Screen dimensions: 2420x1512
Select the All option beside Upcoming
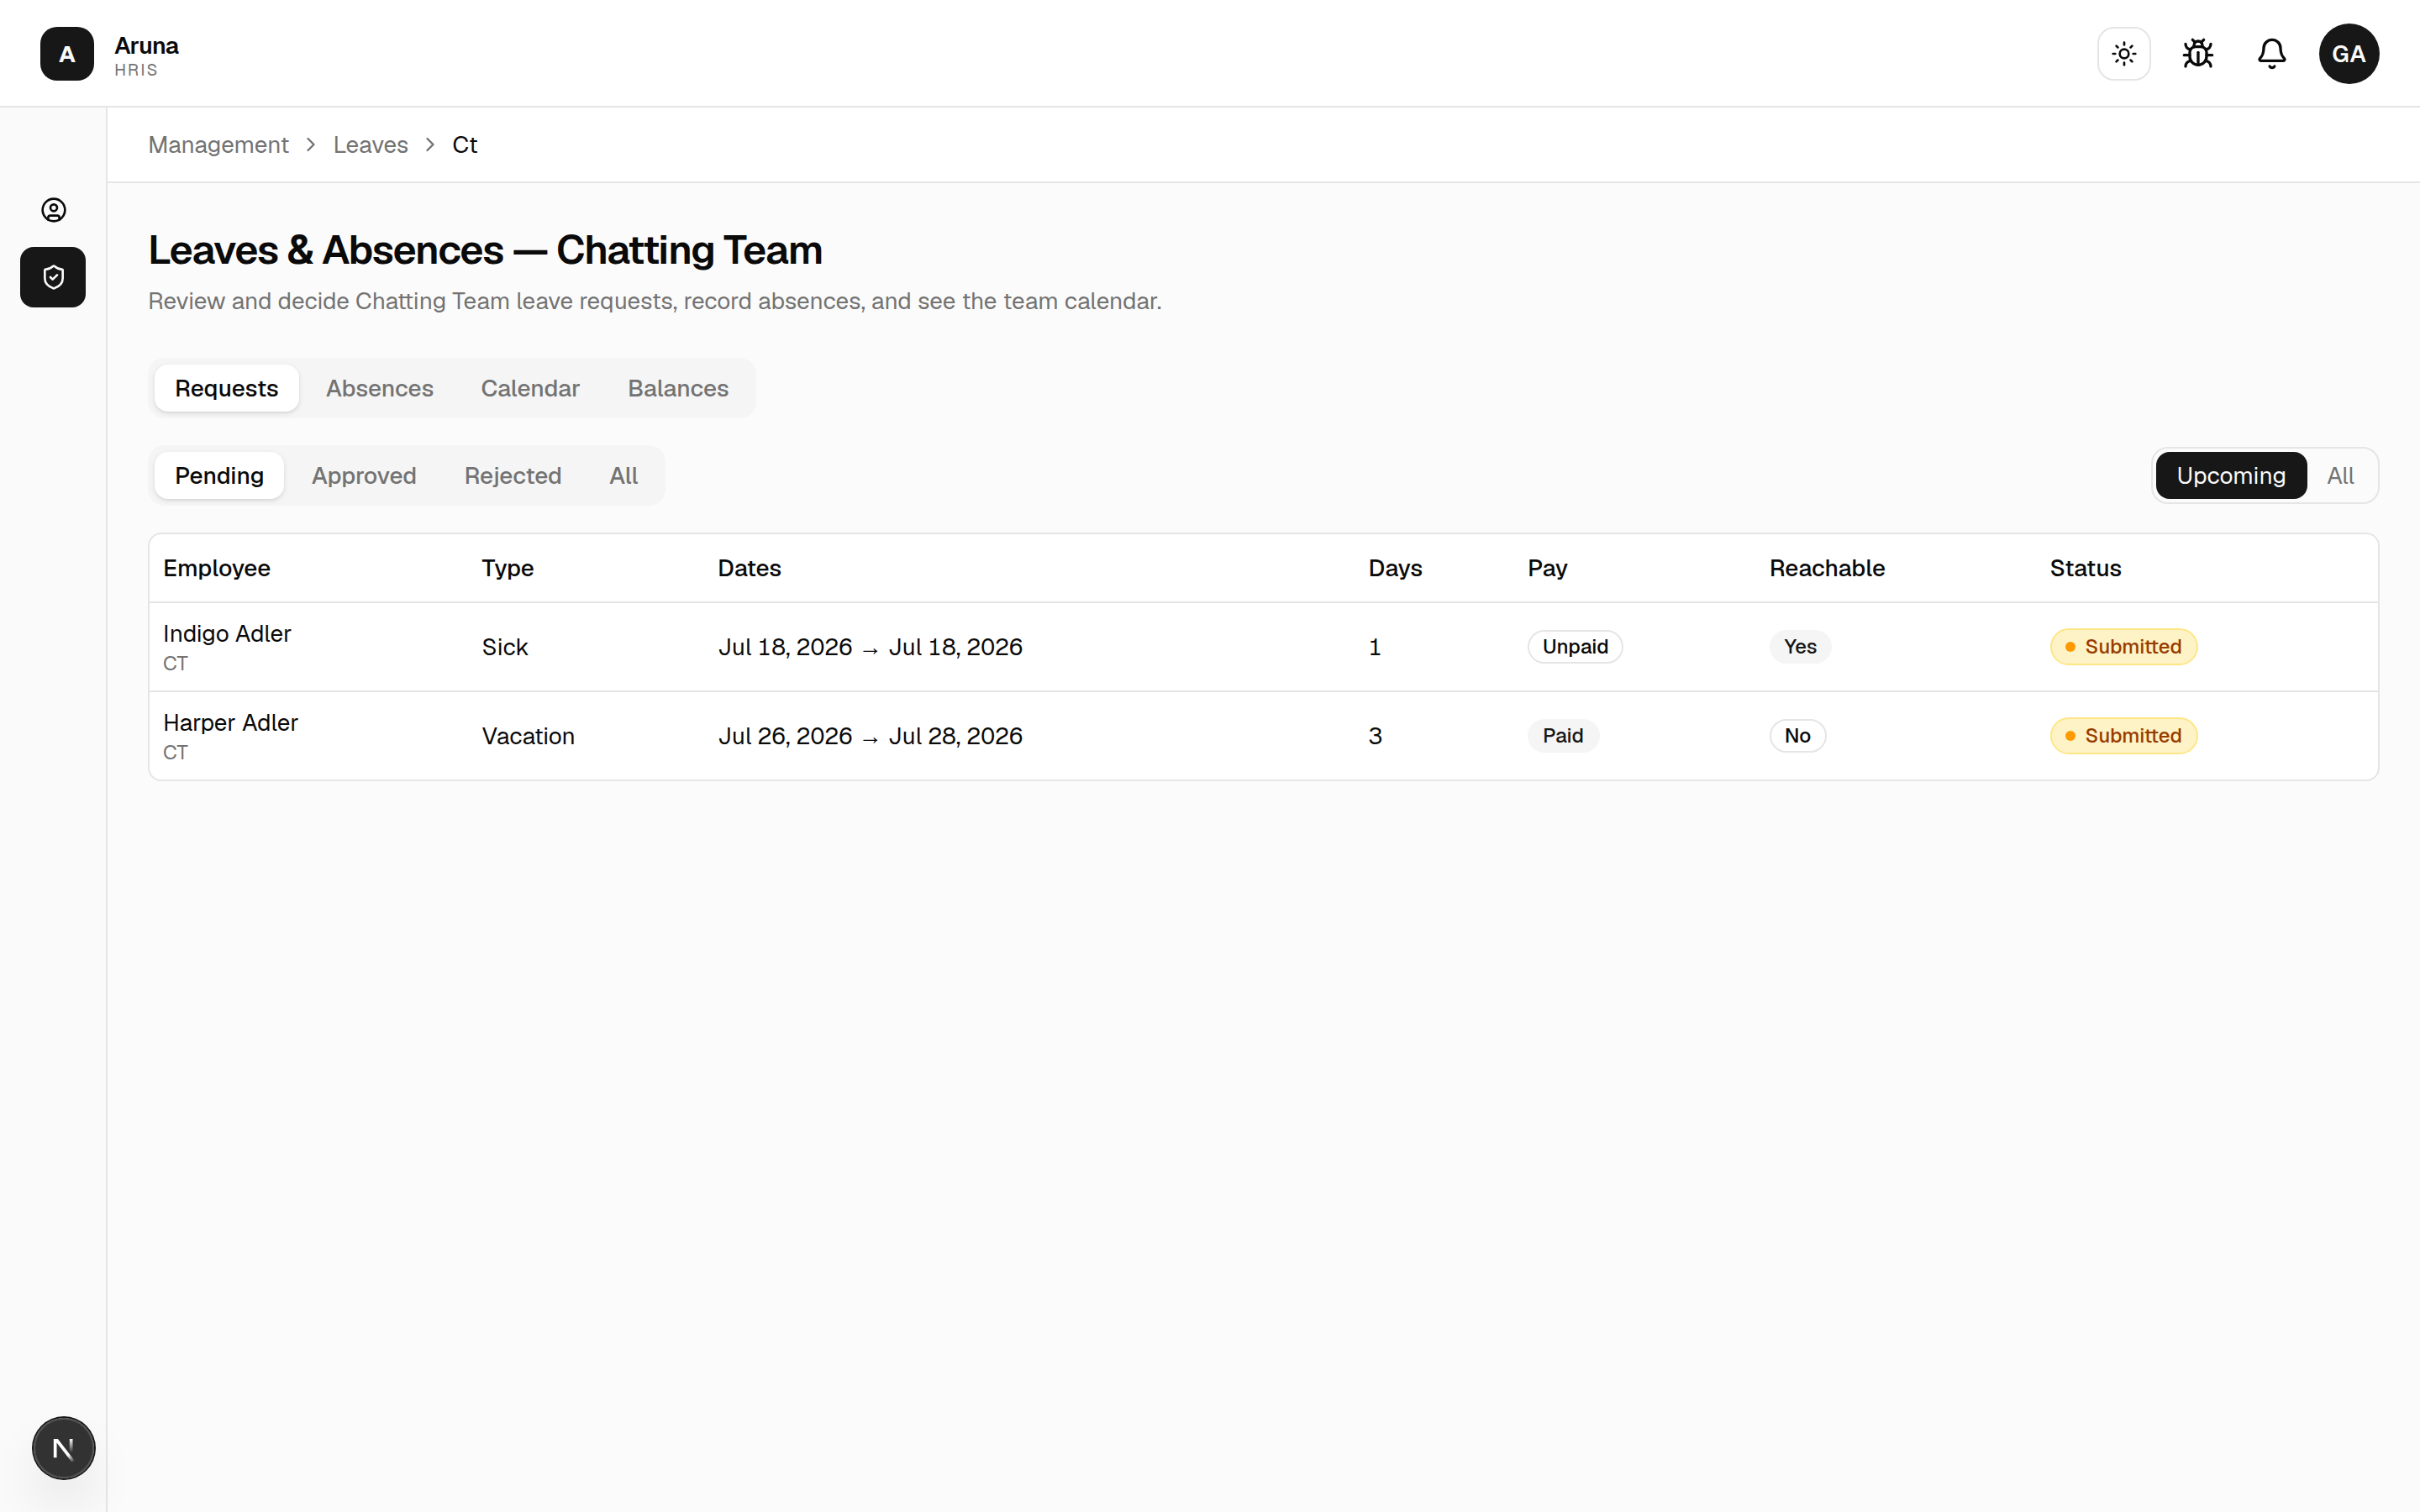2340,475
